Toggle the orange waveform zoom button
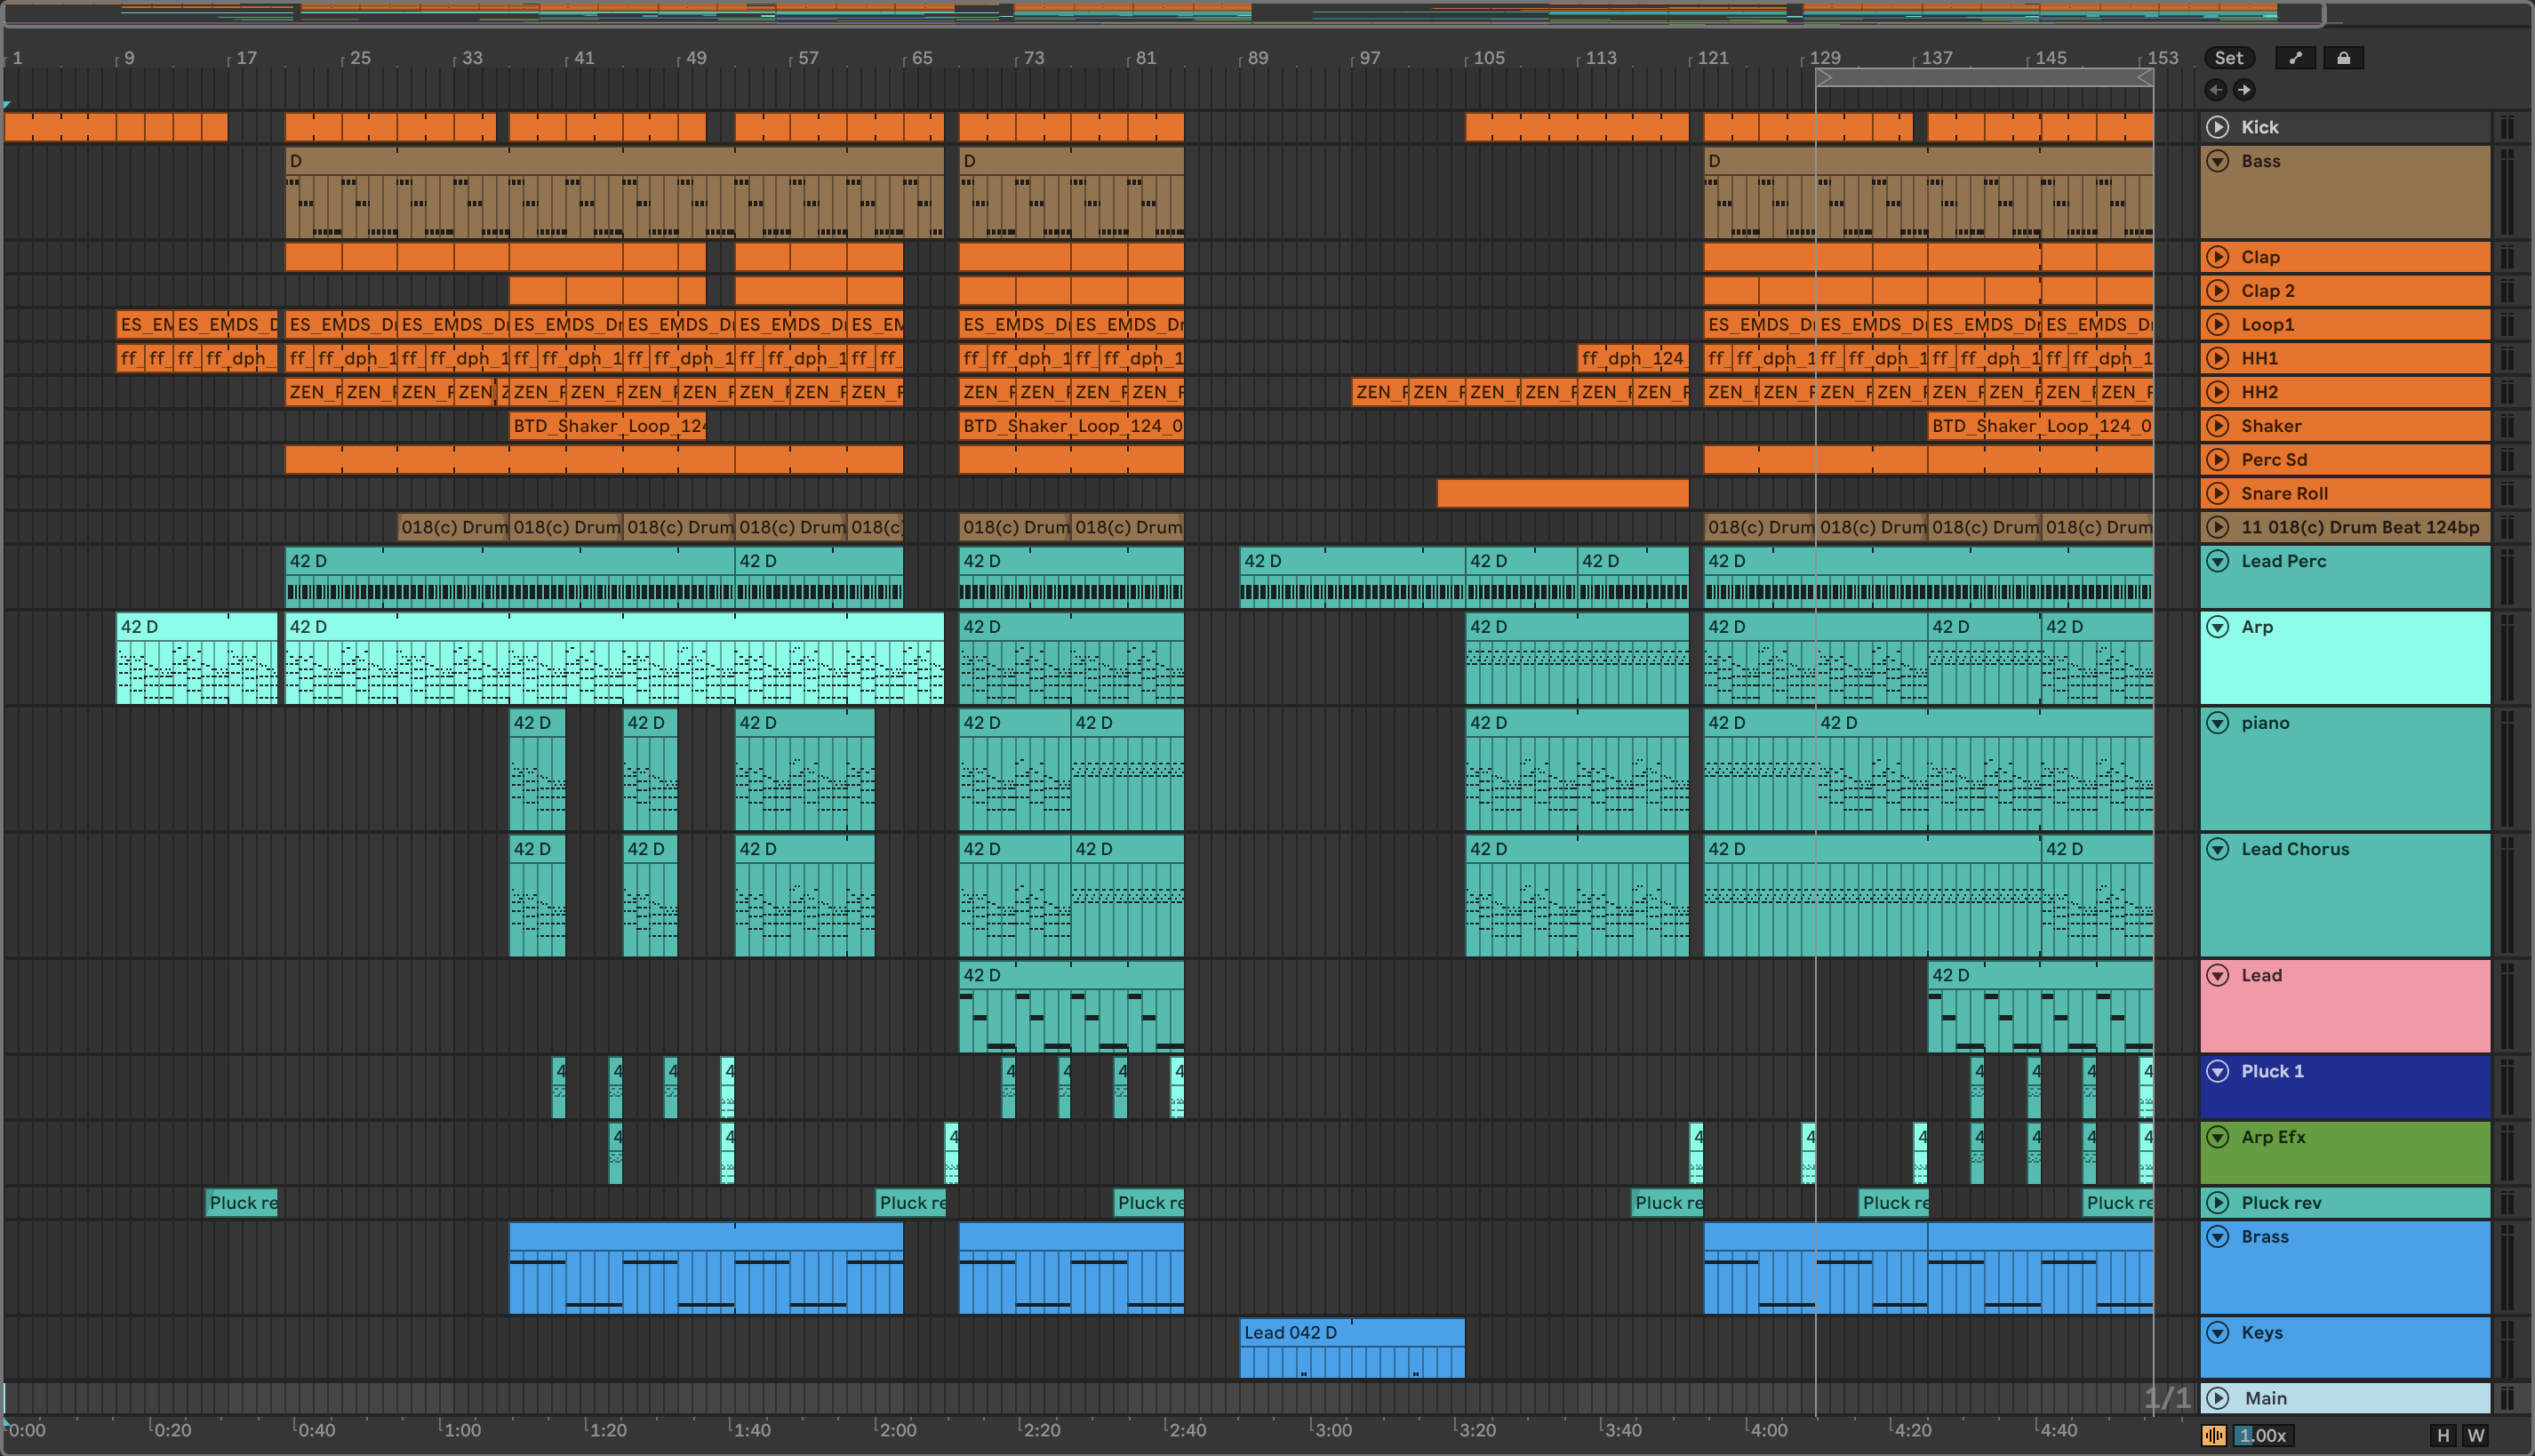 (2214, 1435)
